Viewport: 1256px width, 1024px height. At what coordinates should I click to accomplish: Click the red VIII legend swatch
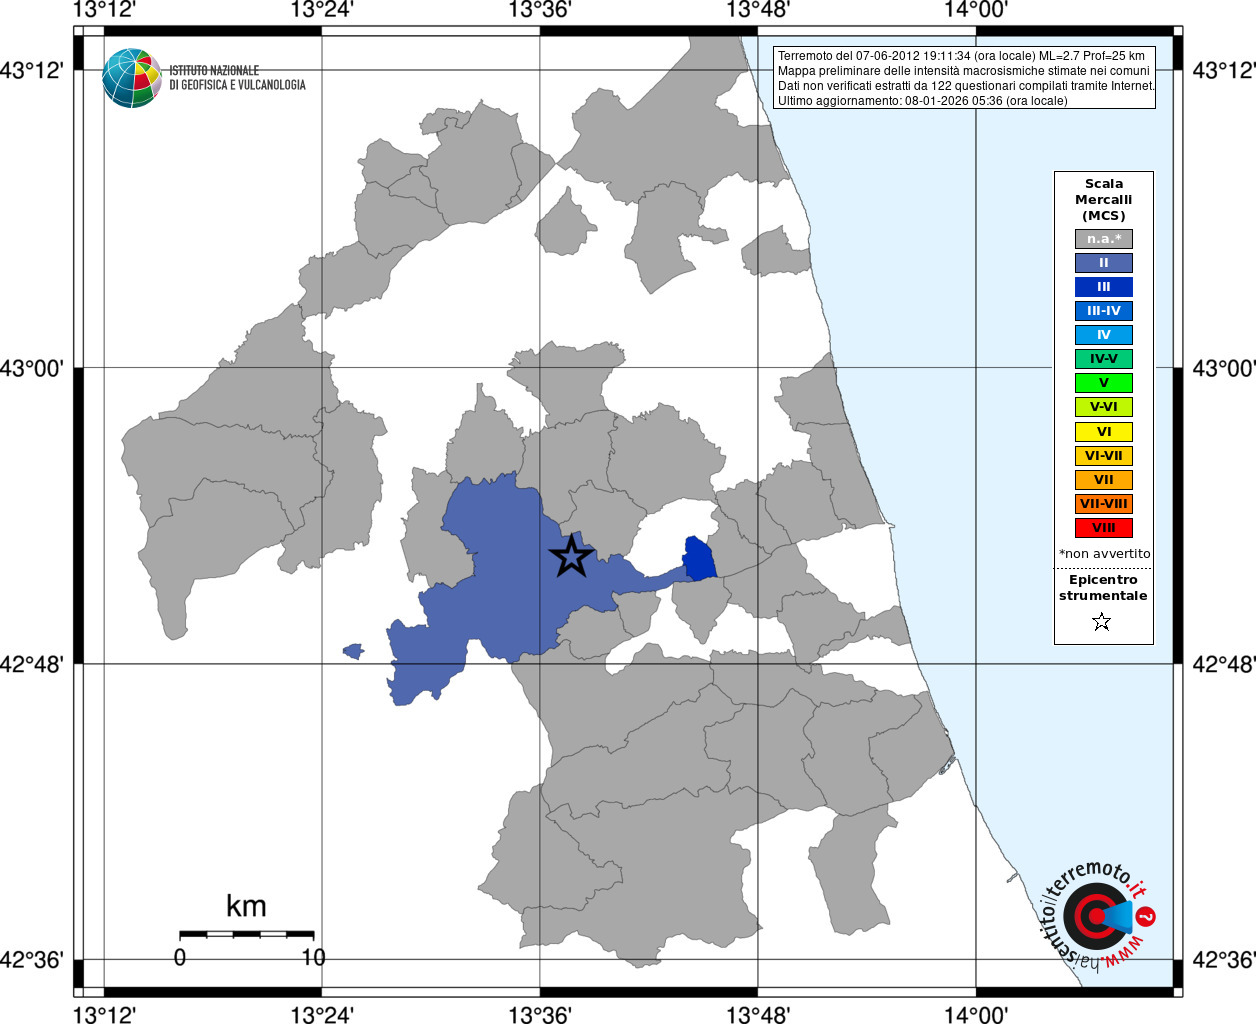(1104, 528)
